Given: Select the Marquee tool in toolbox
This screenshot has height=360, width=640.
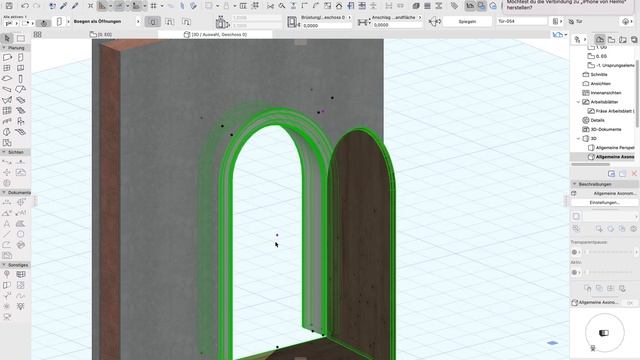Looking at the screenshot, I should [20, 38].
